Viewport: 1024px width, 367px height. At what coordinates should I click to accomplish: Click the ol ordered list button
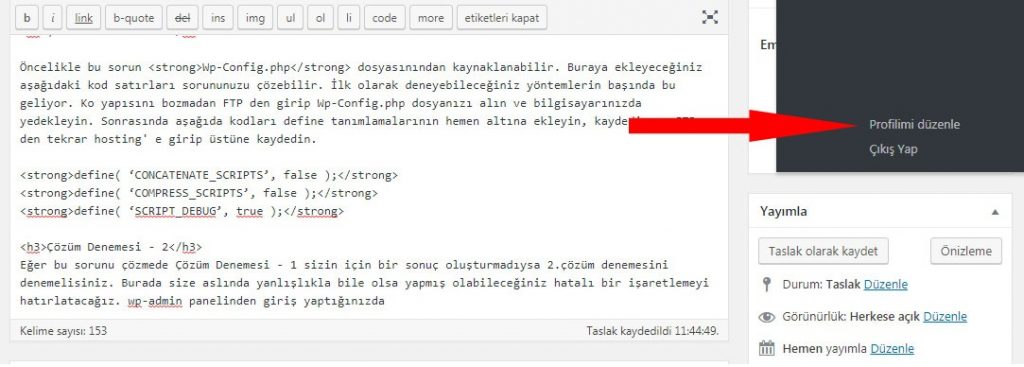320,18
